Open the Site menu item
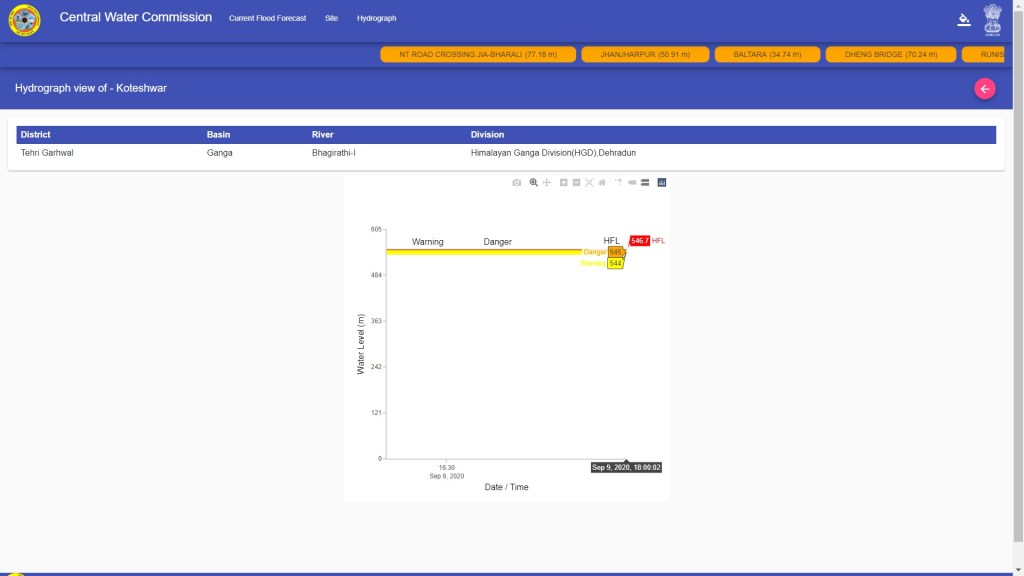Viewport: 1024px width, 576px height. pyautogui.click(x=331, y=18)
